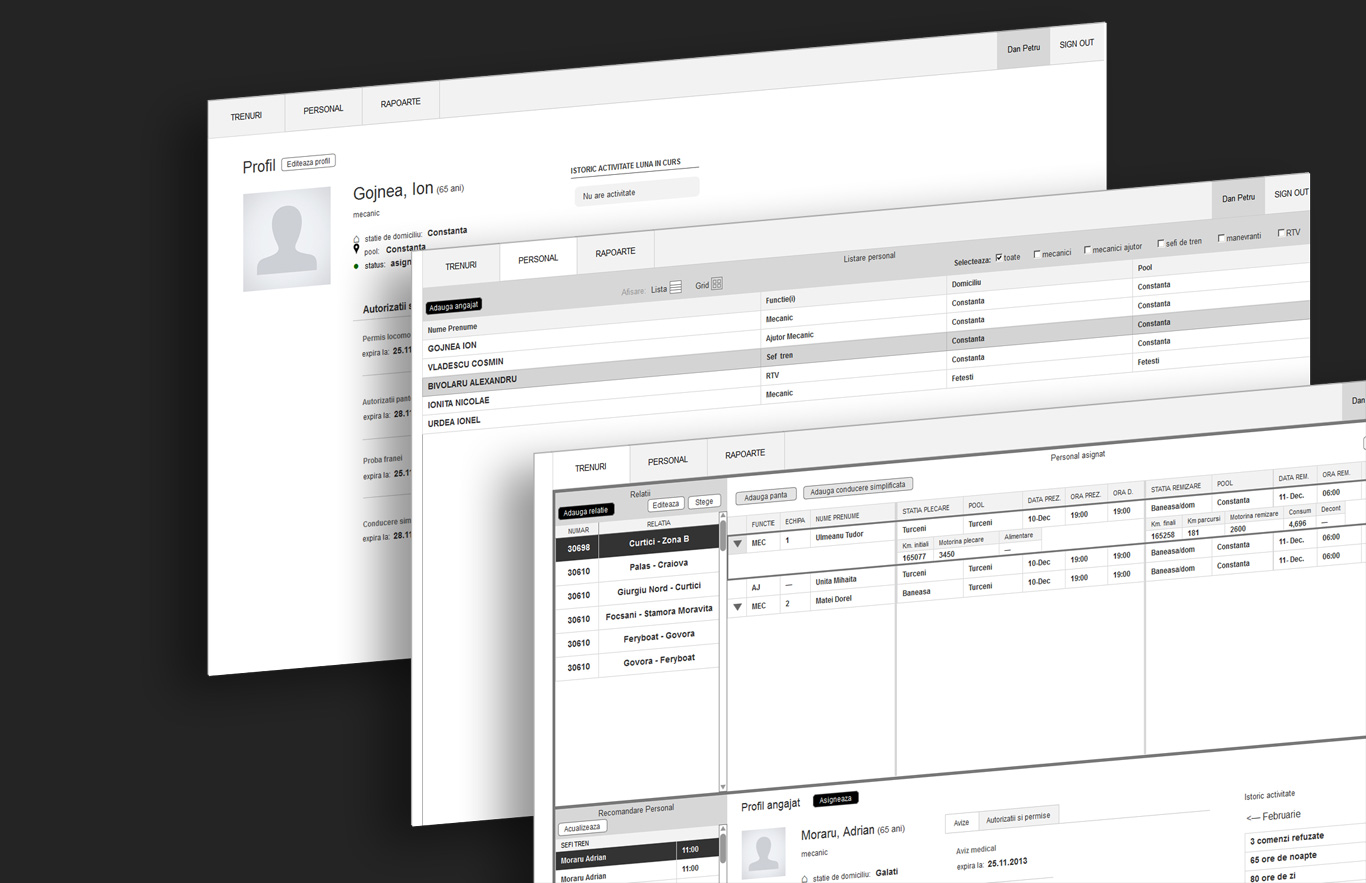
Task: Click the Editeaza button in Relatii panel
Action: (x=666, y=504)
